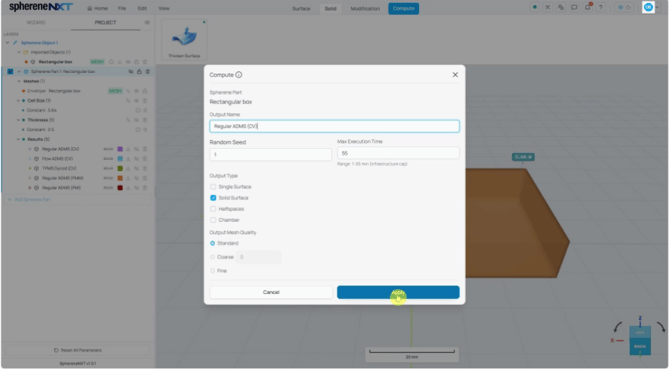Click the download icon on Rectangular box row
Image resolution: width=670 pixels, height=369 pixels.
tap(120, 62)
